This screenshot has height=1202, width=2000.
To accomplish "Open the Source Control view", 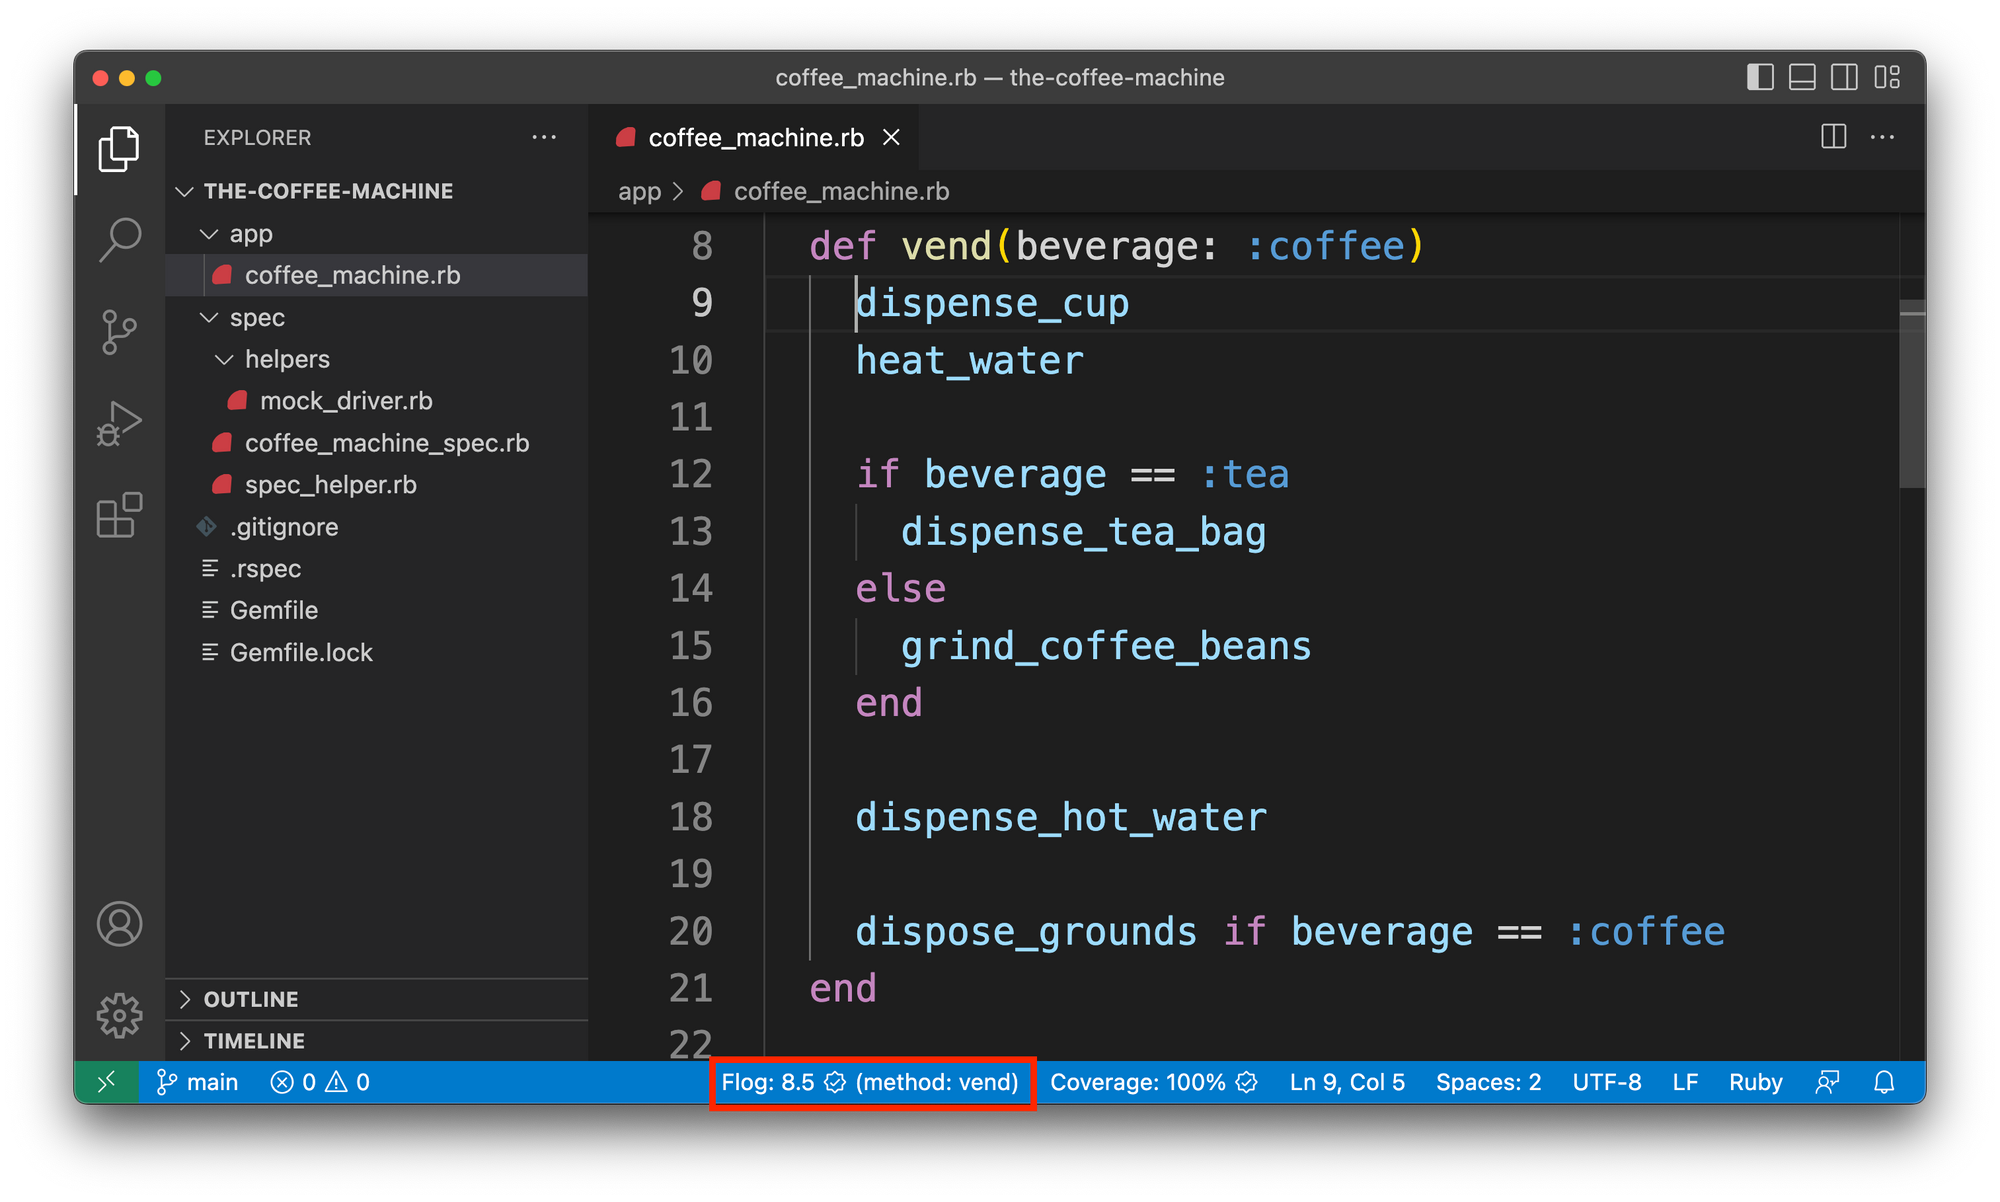I will click(x=120, y=332).
